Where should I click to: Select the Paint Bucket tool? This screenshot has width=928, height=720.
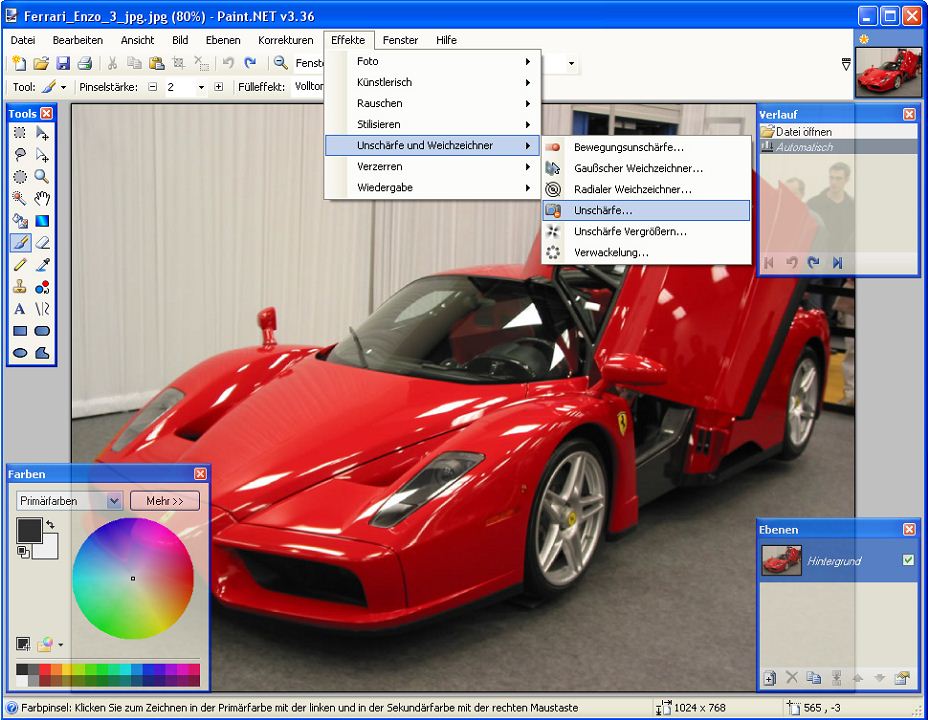click(20, 221)
